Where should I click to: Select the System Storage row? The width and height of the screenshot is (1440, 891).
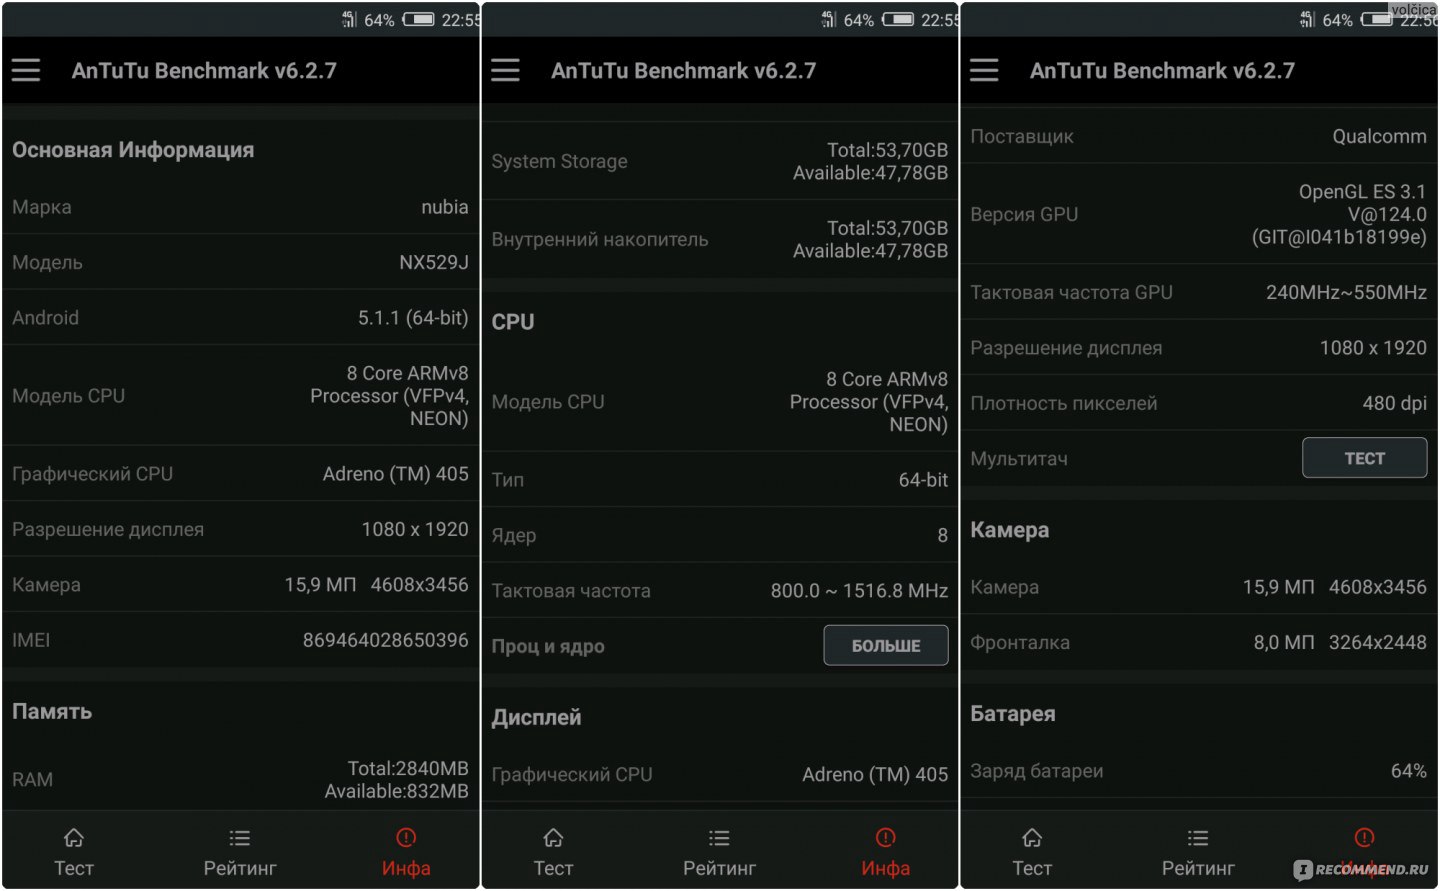pos(719,161)
